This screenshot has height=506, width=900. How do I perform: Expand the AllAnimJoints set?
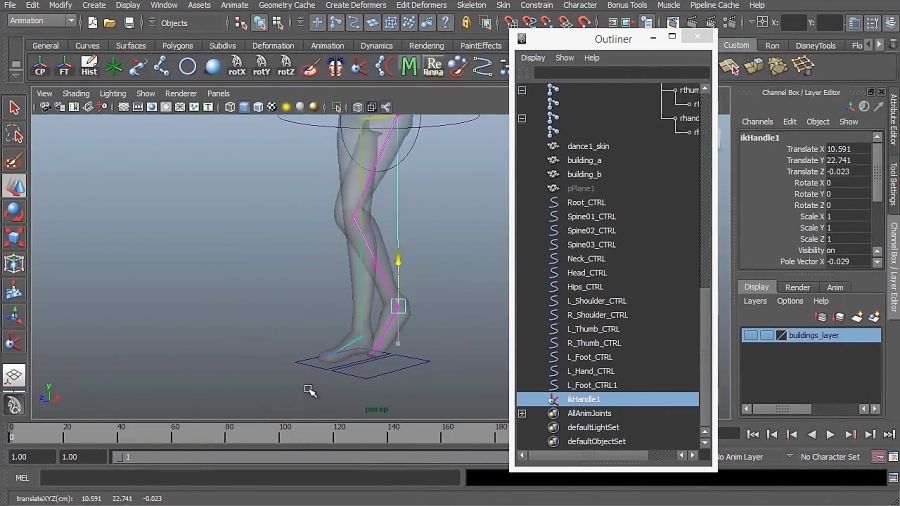[522, 413]
